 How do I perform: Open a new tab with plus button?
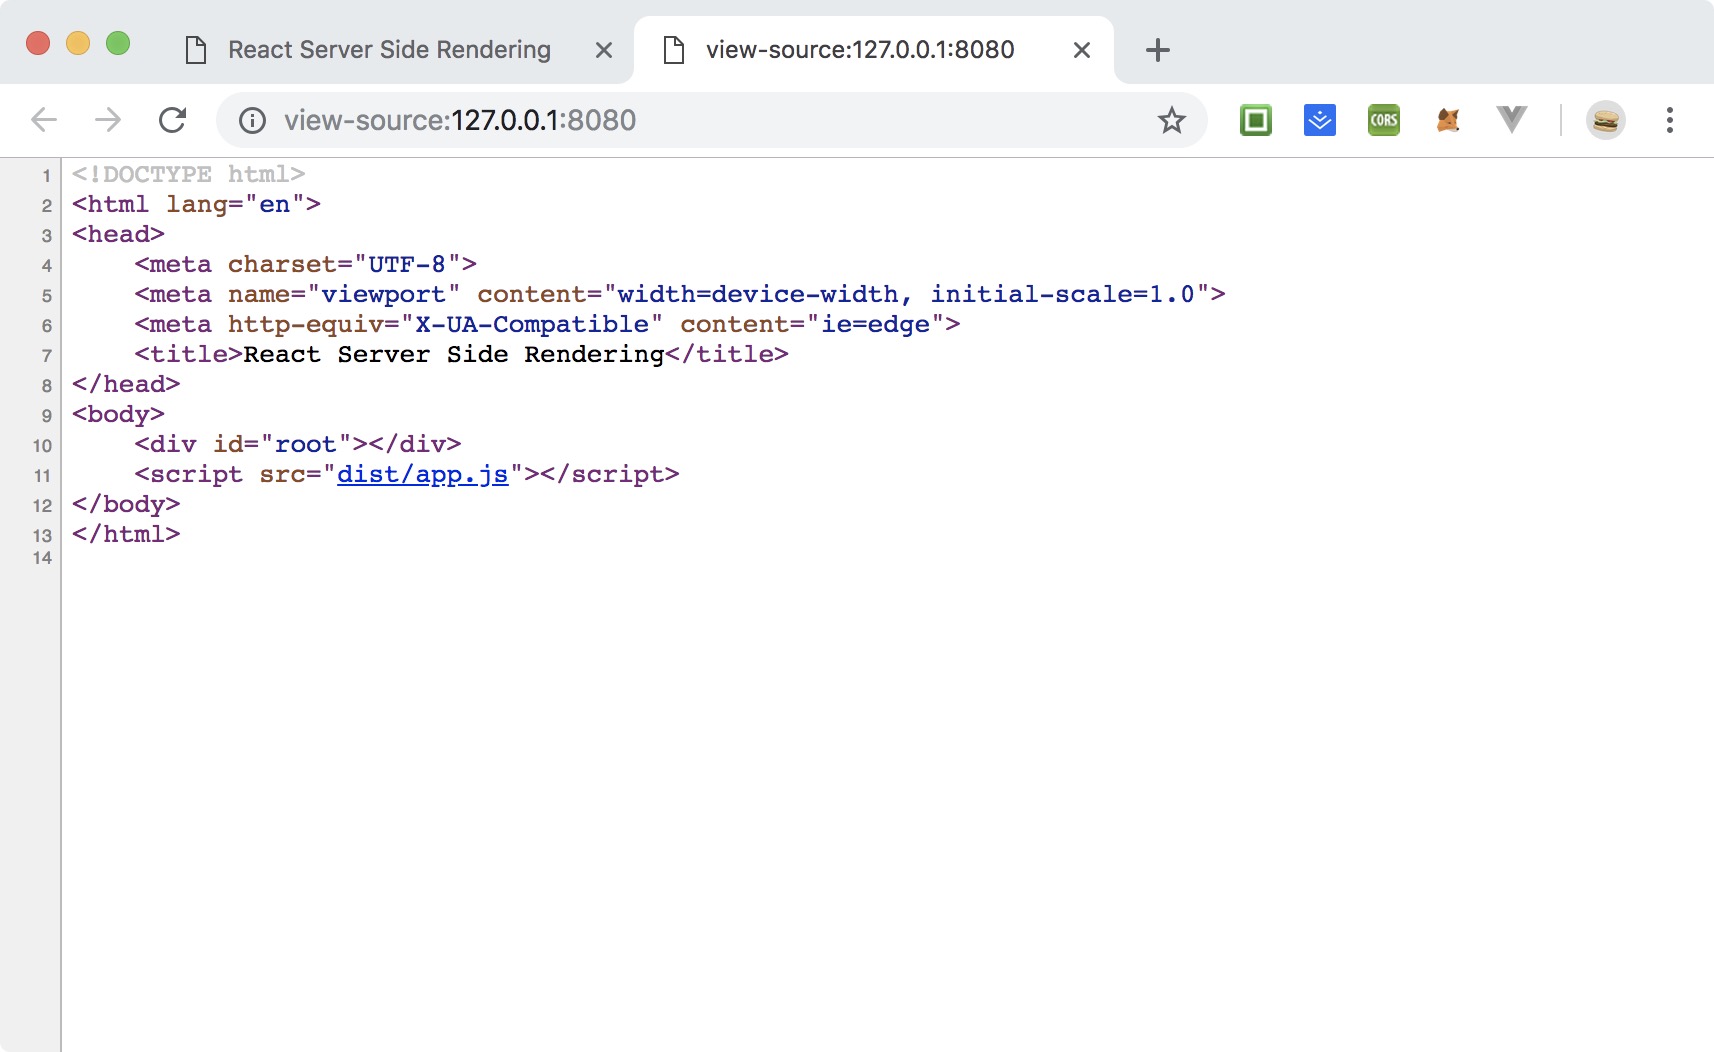(x=1157, y=50)
